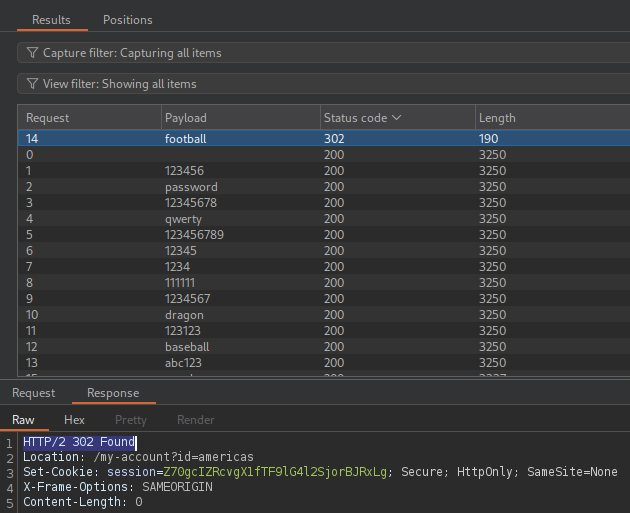Sort by the Length column header

coord(552,118)
